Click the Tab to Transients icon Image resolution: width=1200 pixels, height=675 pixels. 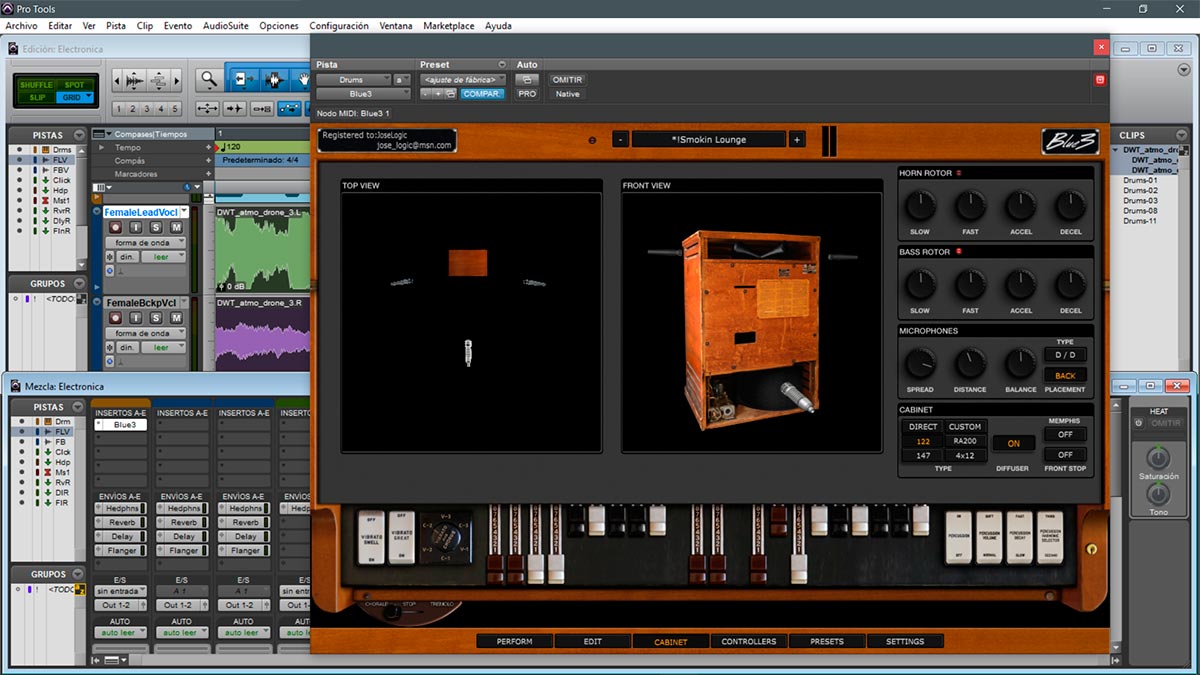tap(235, 108)
